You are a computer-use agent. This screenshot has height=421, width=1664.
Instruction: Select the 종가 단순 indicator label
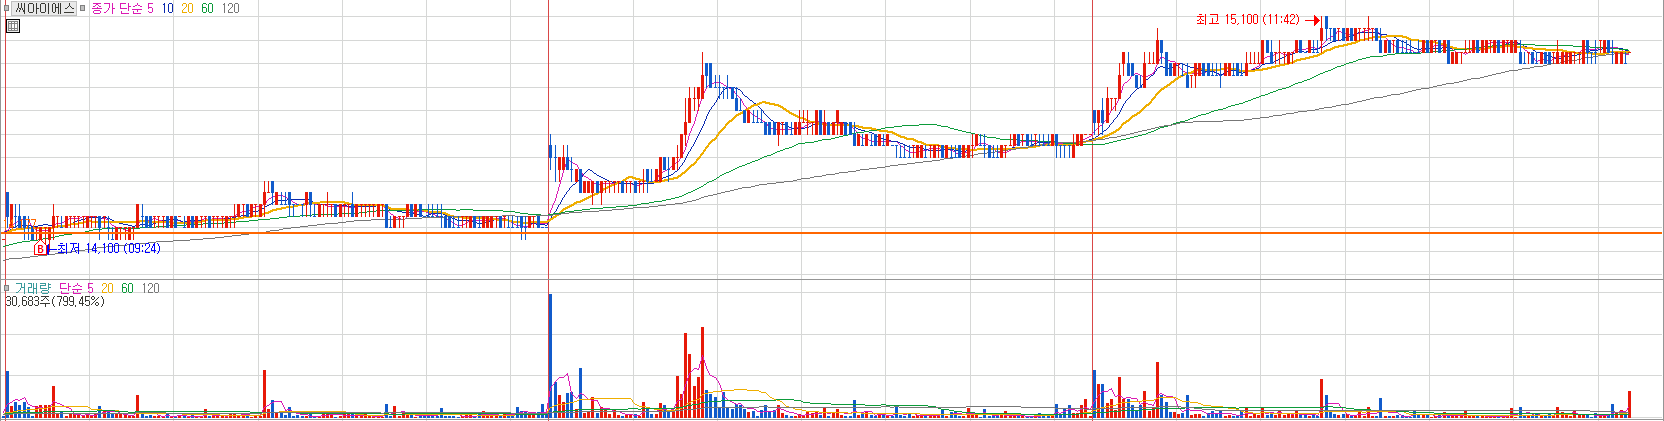pos(117,8)
